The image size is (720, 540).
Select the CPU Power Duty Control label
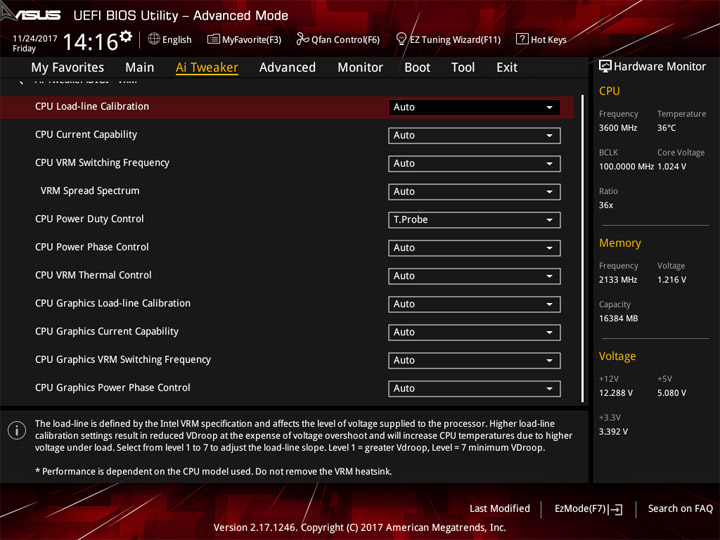click(90, 219)
